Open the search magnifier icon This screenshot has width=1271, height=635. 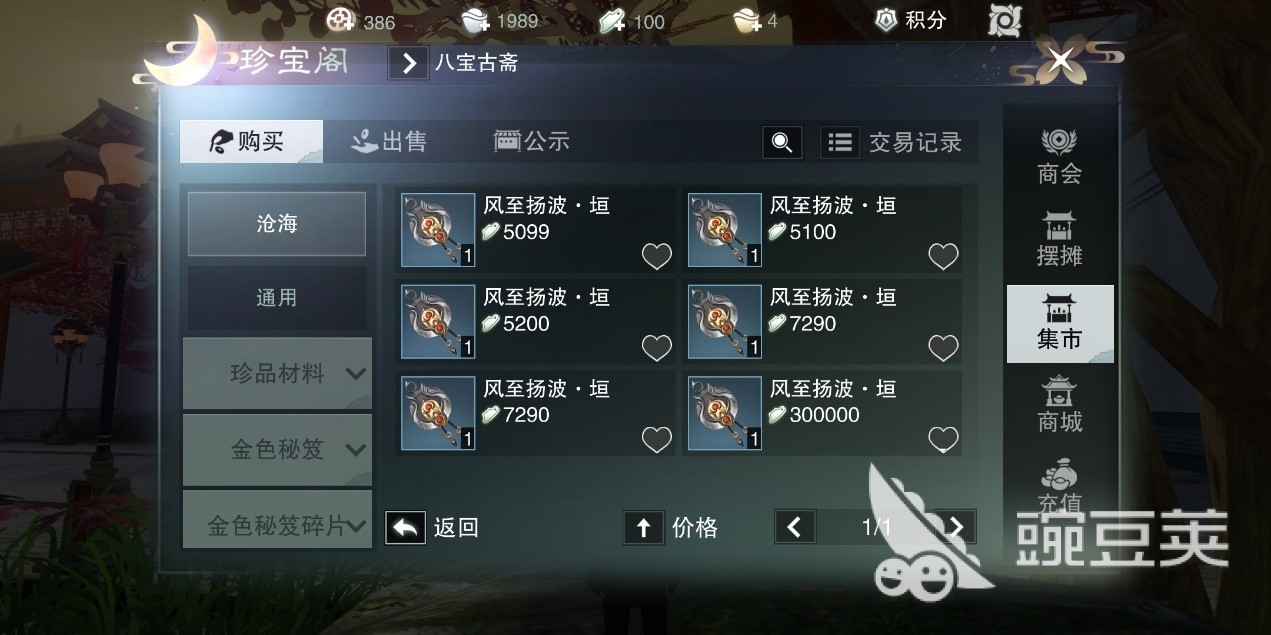[782, 142]
